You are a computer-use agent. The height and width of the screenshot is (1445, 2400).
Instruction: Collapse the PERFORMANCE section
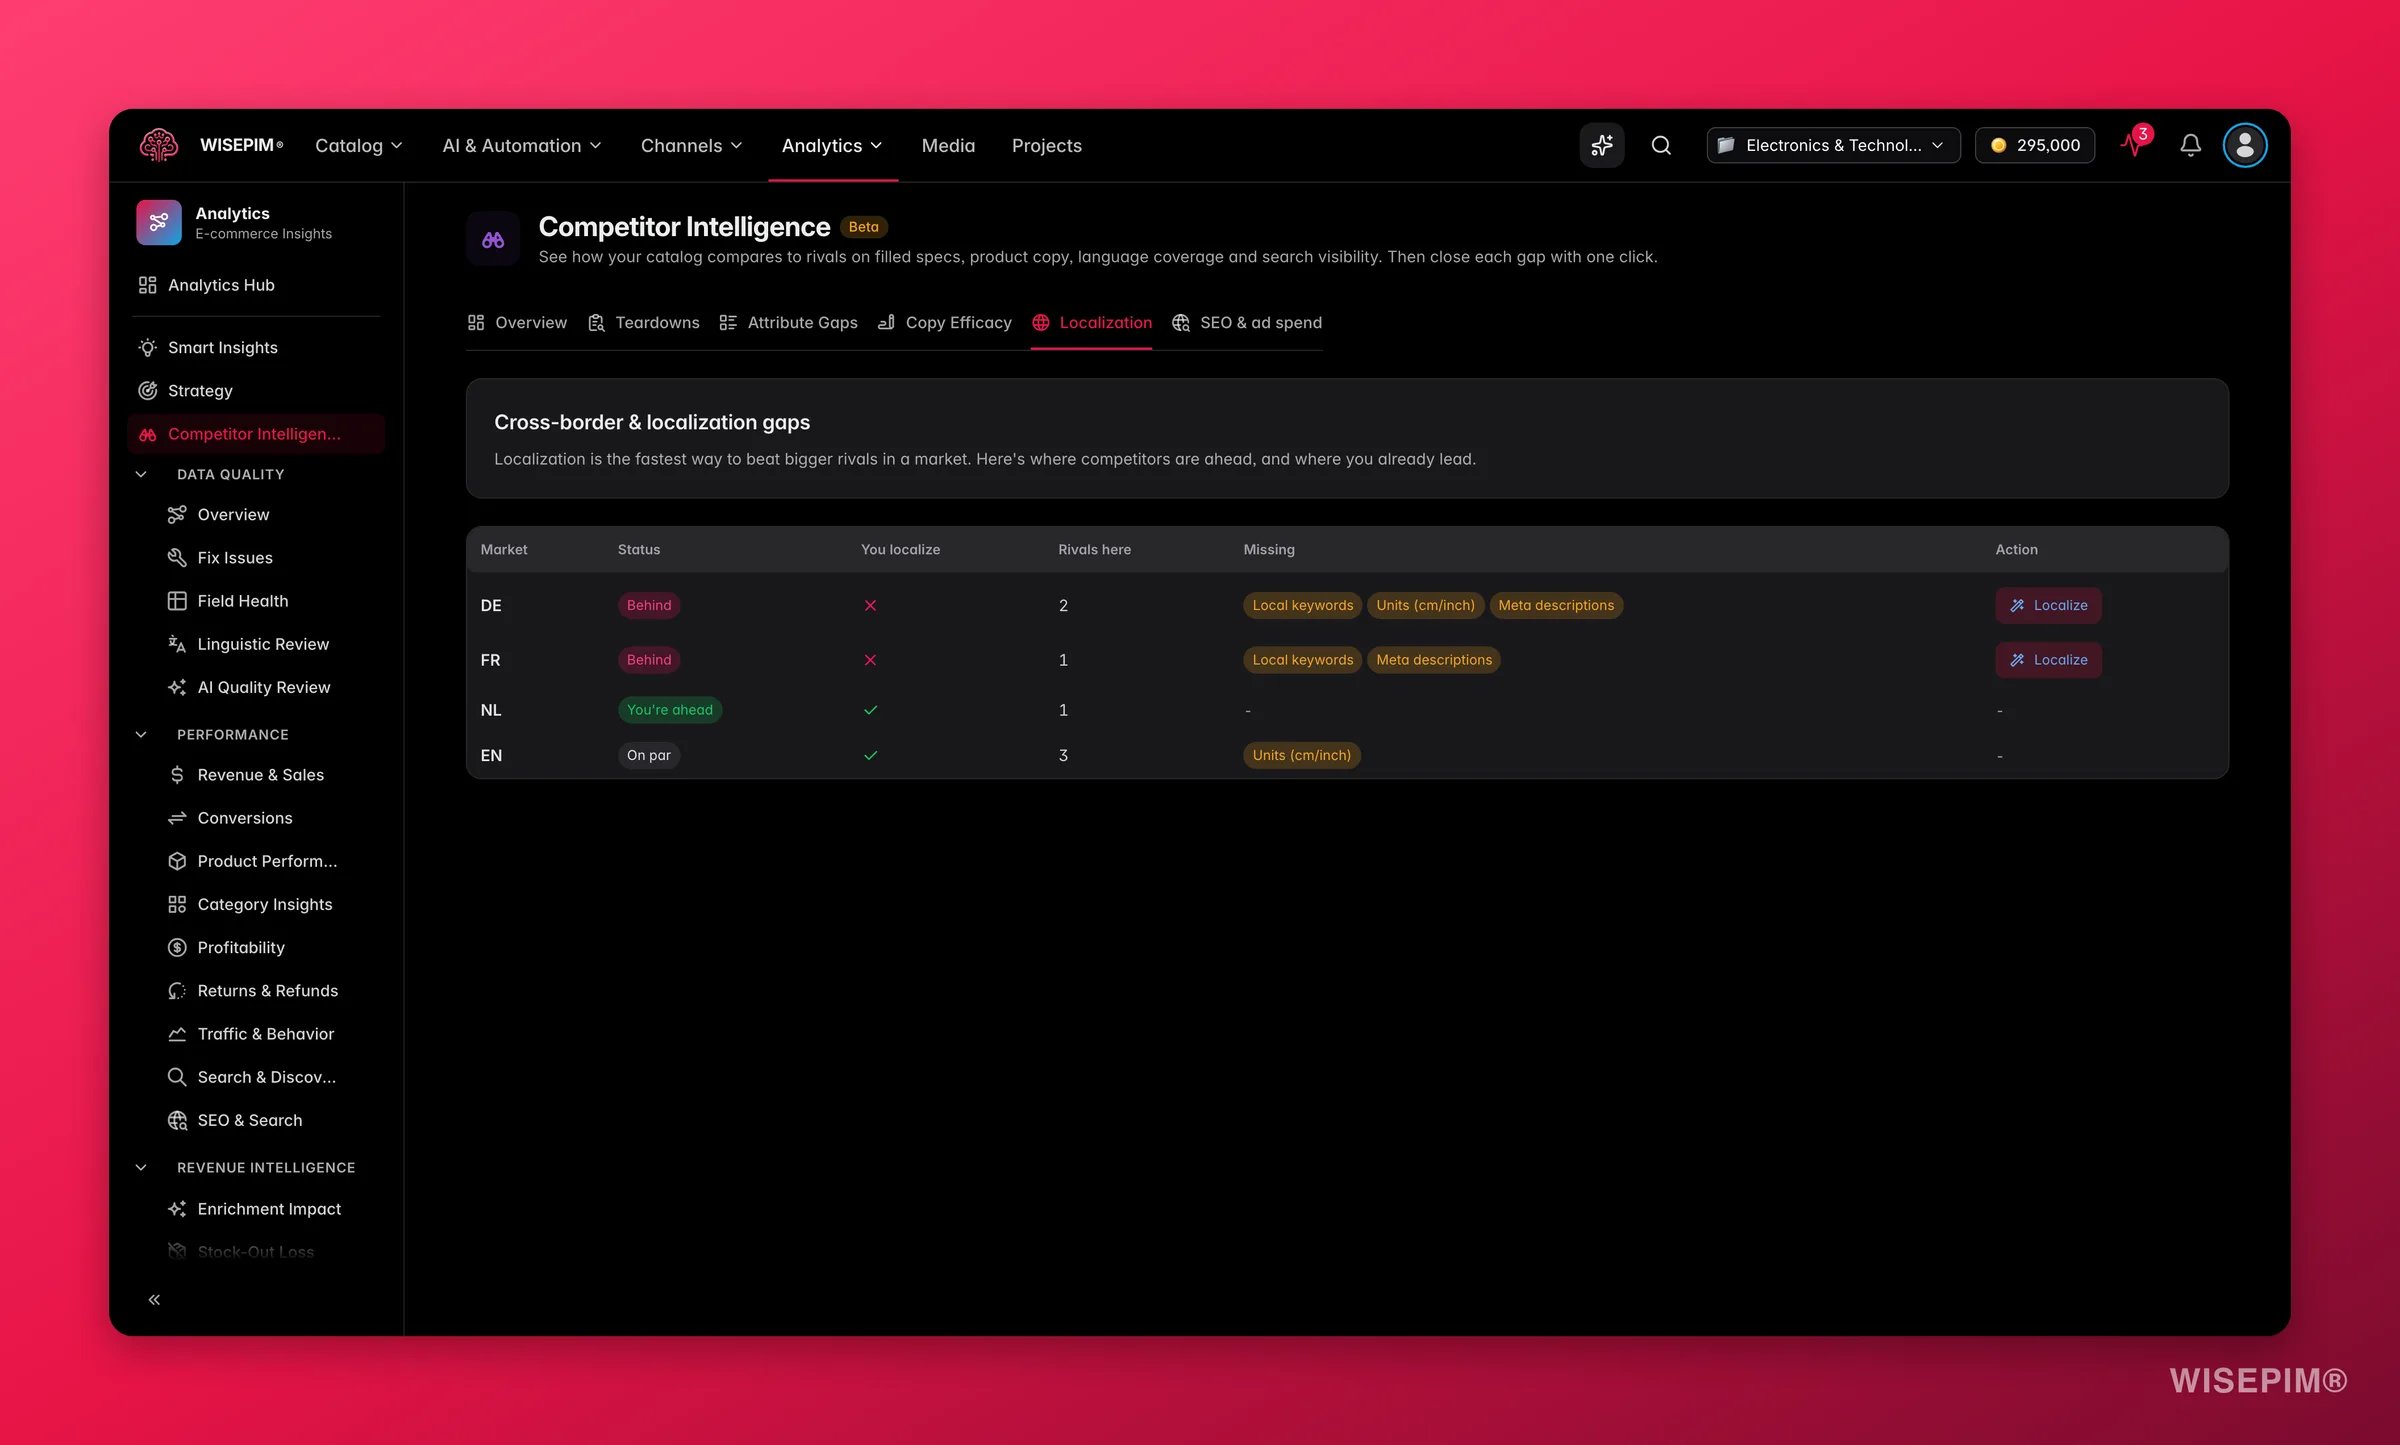tap(141, 734)
